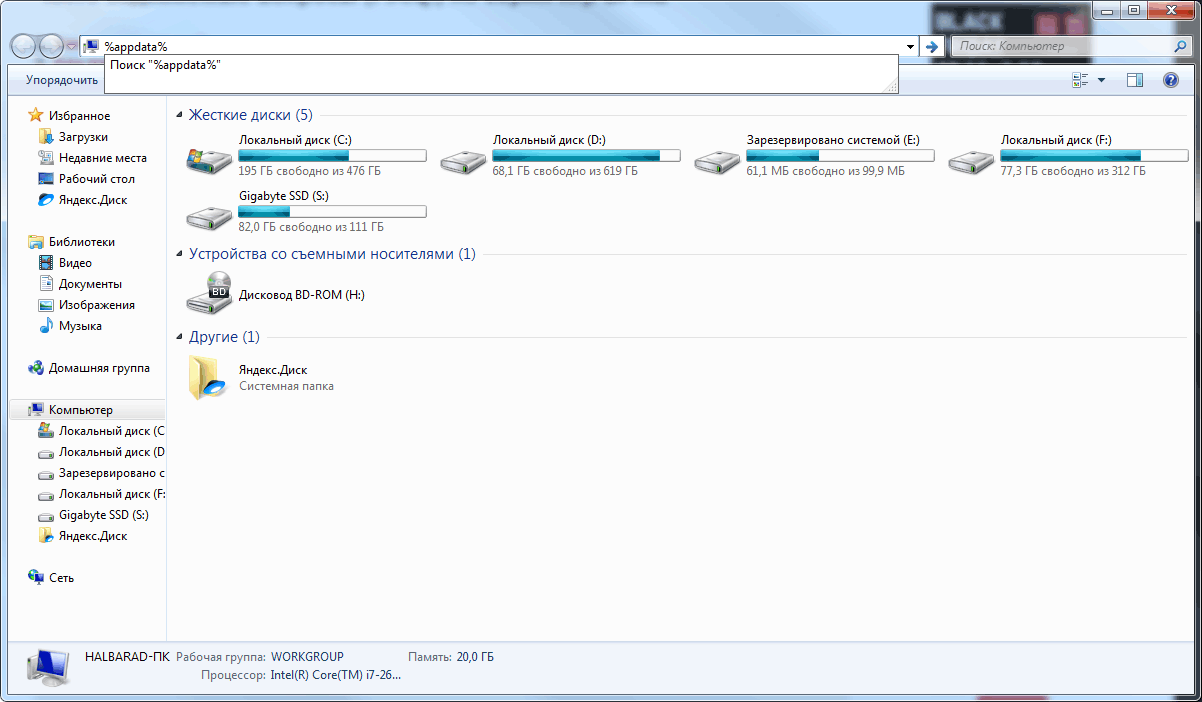Open the Упорядочить menu
Screen dimensions: 1202x702
point(62,80)
